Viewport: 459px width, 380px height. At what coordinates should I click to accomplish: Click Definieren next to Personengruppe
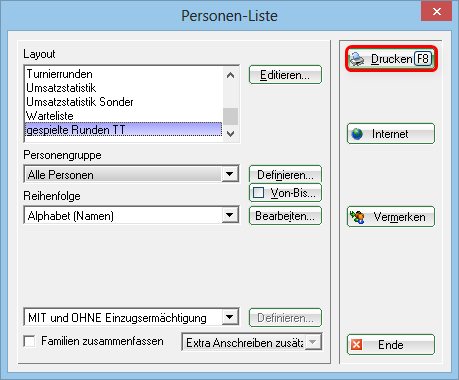[285, 174]
